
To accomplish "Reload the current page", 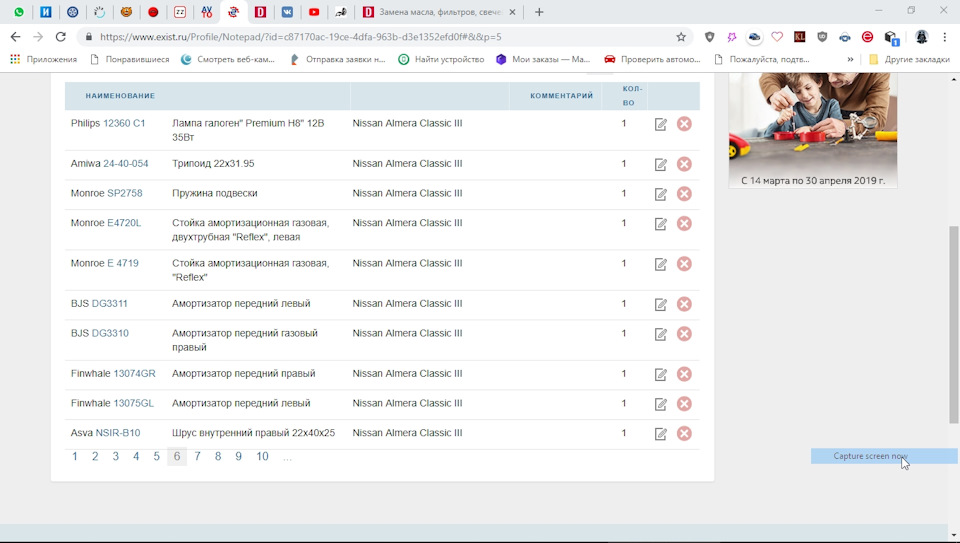I will [x=60, y=37].
